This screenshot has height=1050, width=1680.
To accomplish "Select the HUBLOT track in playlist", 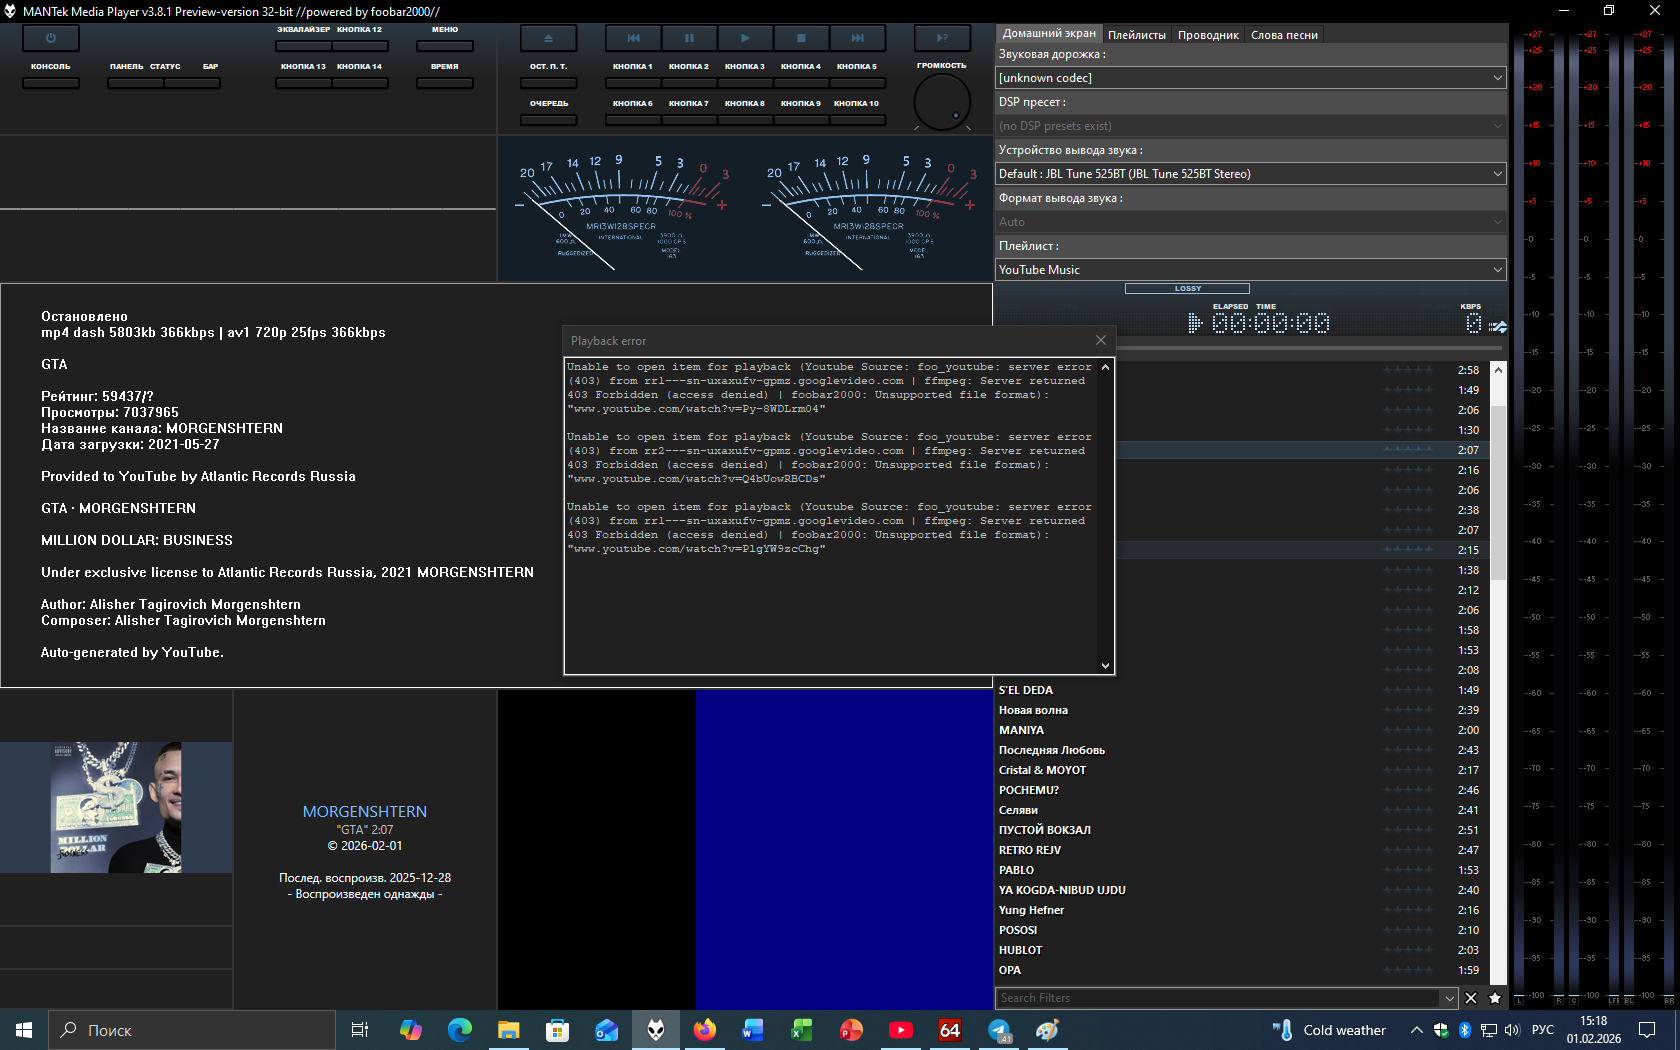I will pyautogui.click(x=1020, y=950).
